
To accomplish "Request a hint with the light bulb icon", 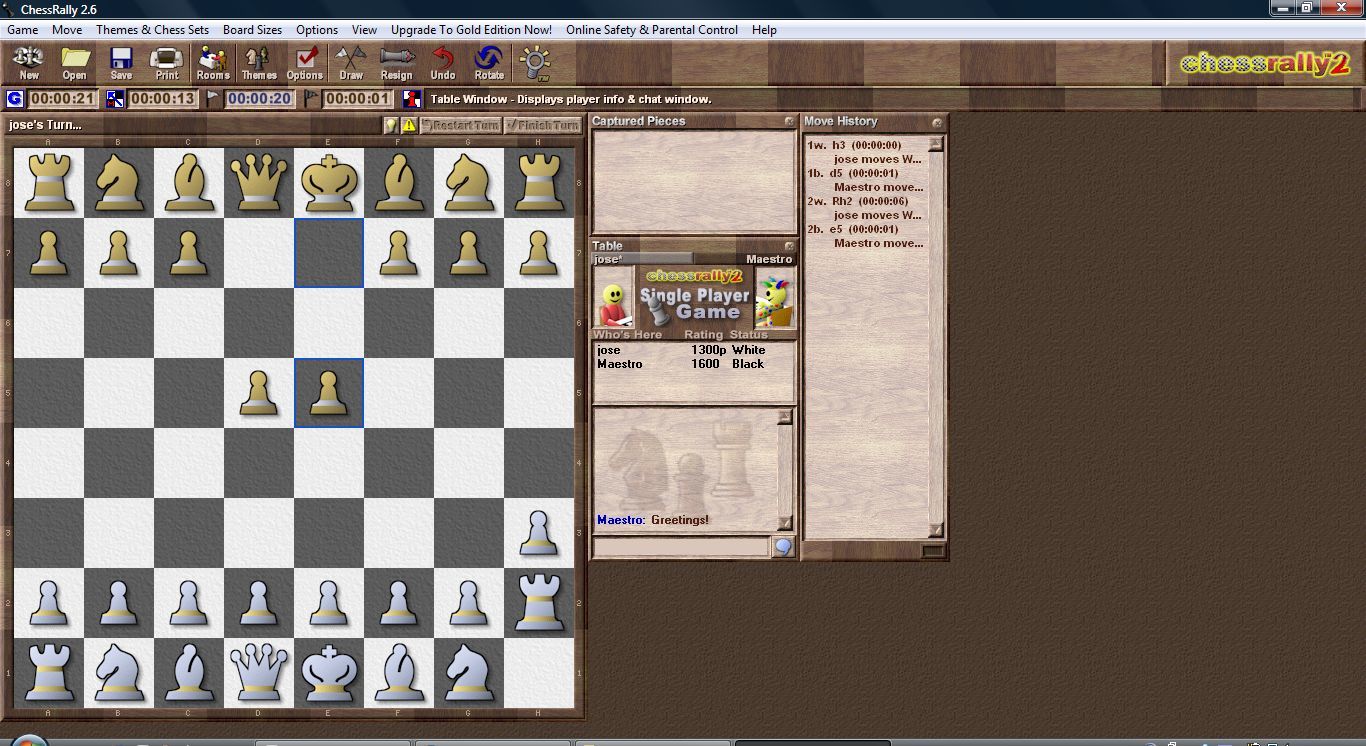I will click(534, 62).
